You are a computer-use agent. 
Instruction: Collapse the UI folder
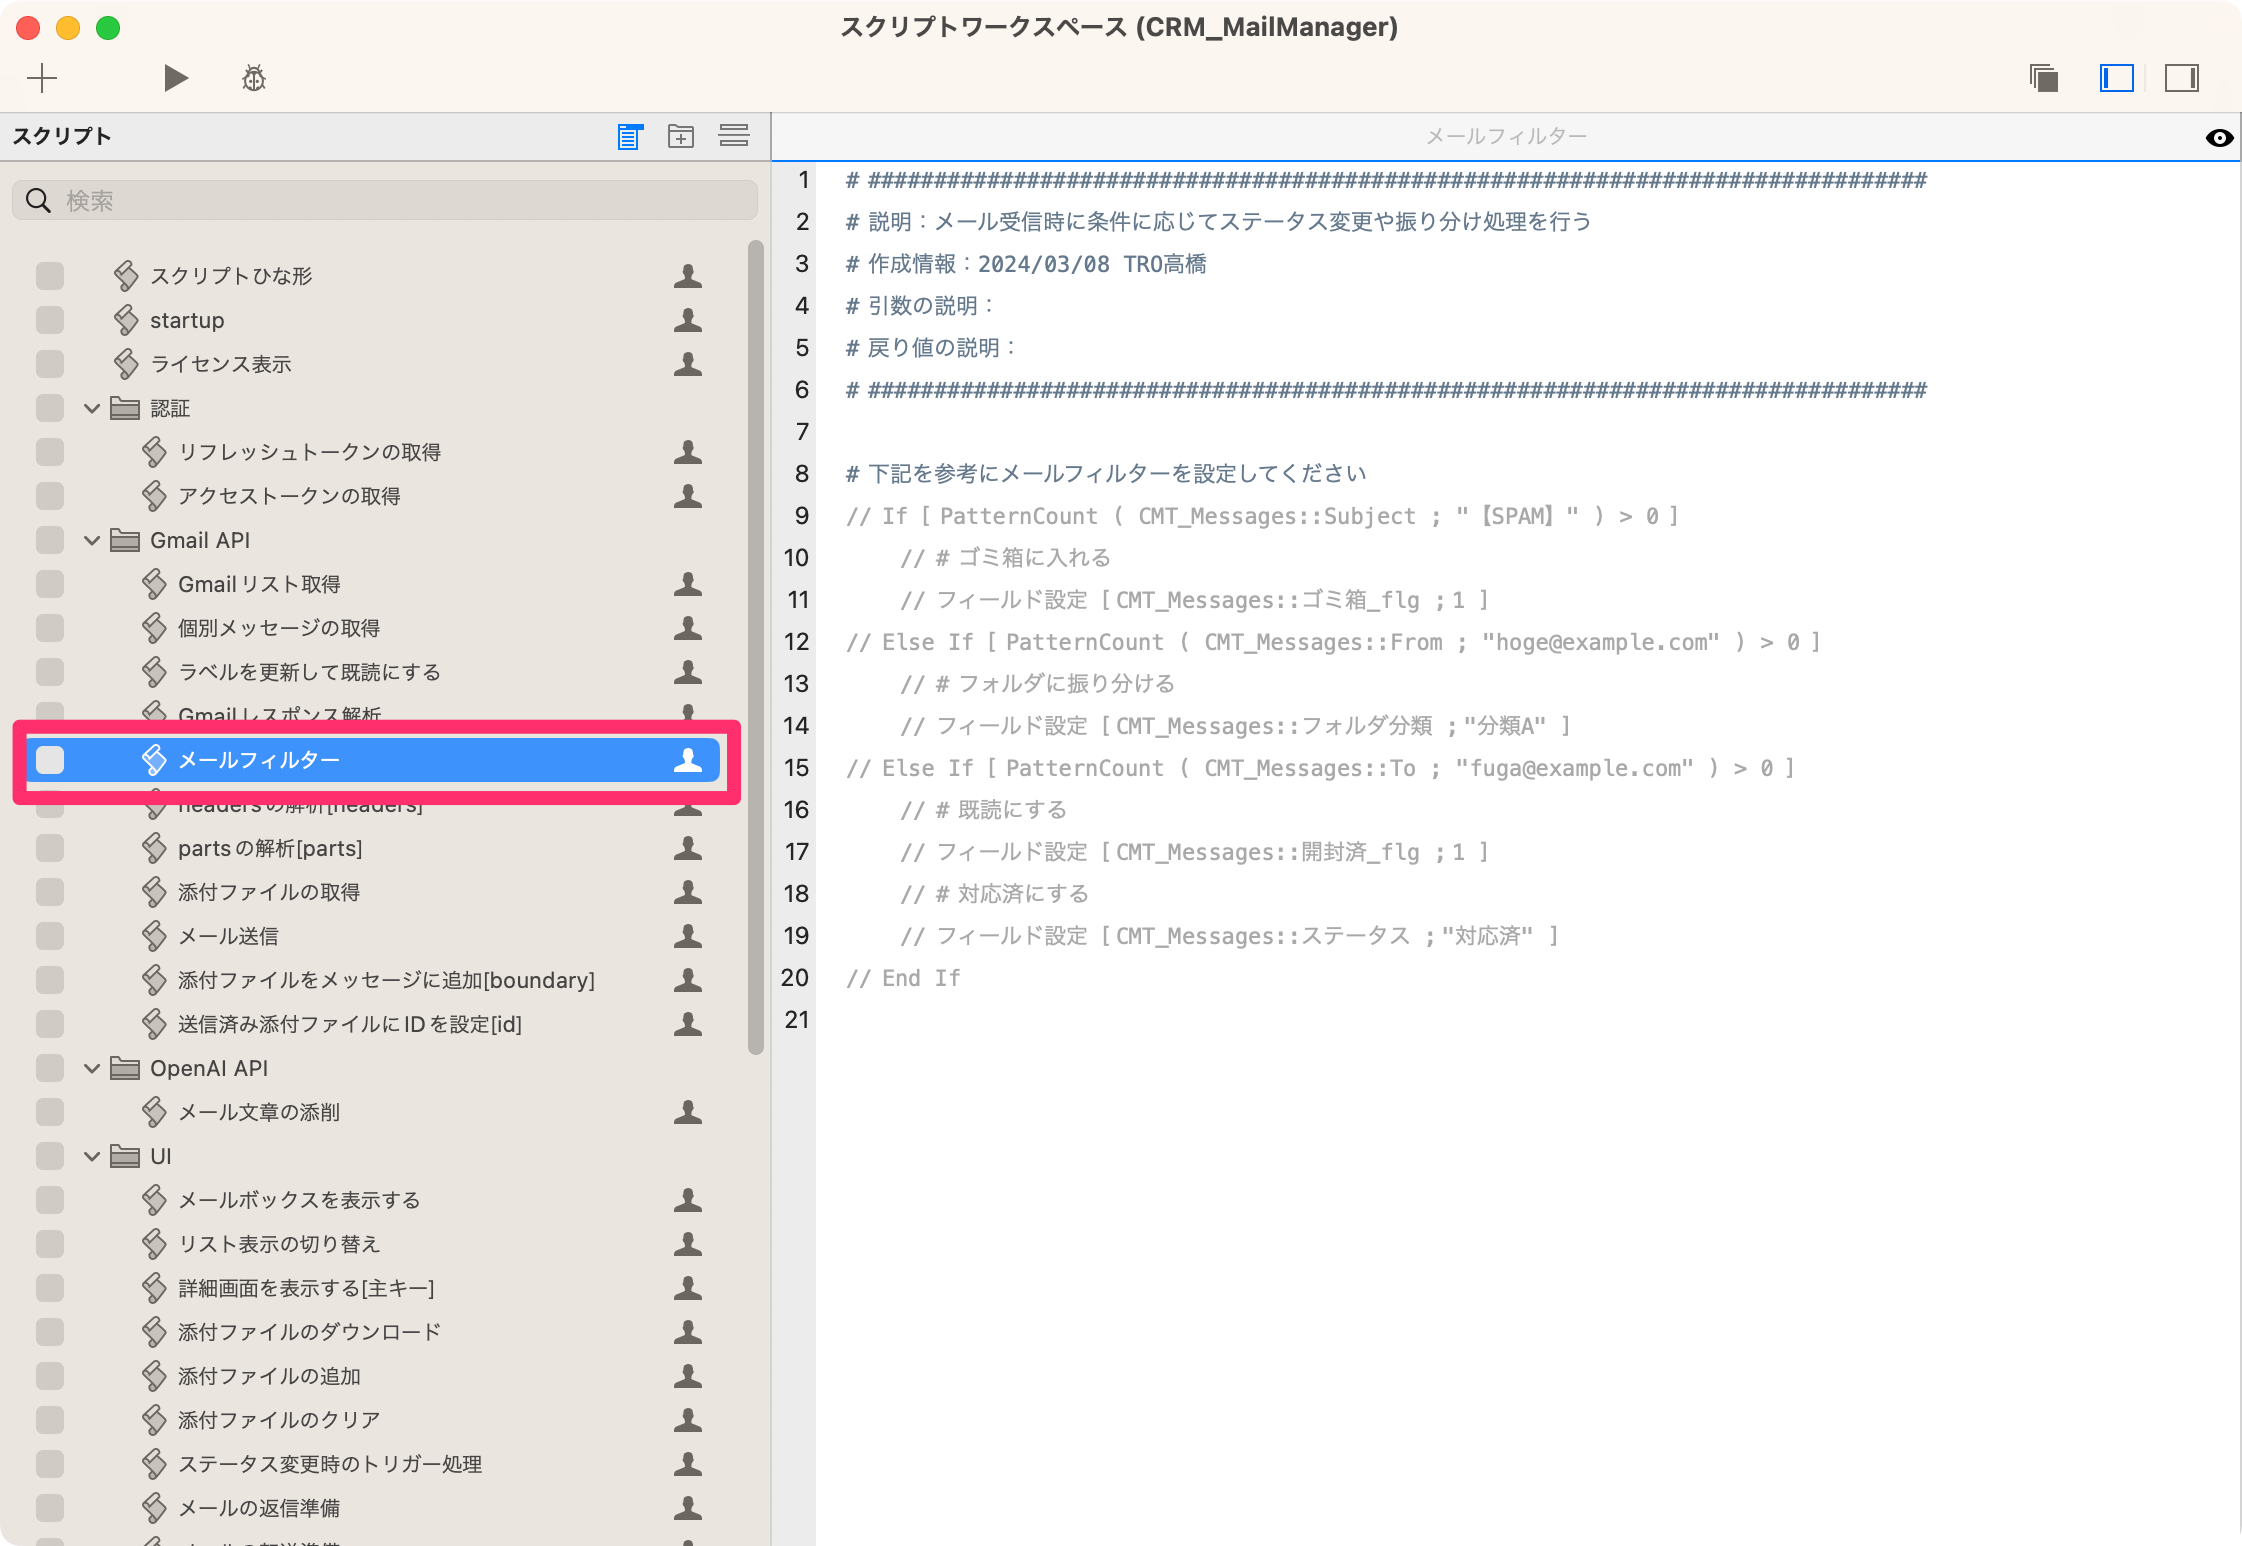[92, 1156]
